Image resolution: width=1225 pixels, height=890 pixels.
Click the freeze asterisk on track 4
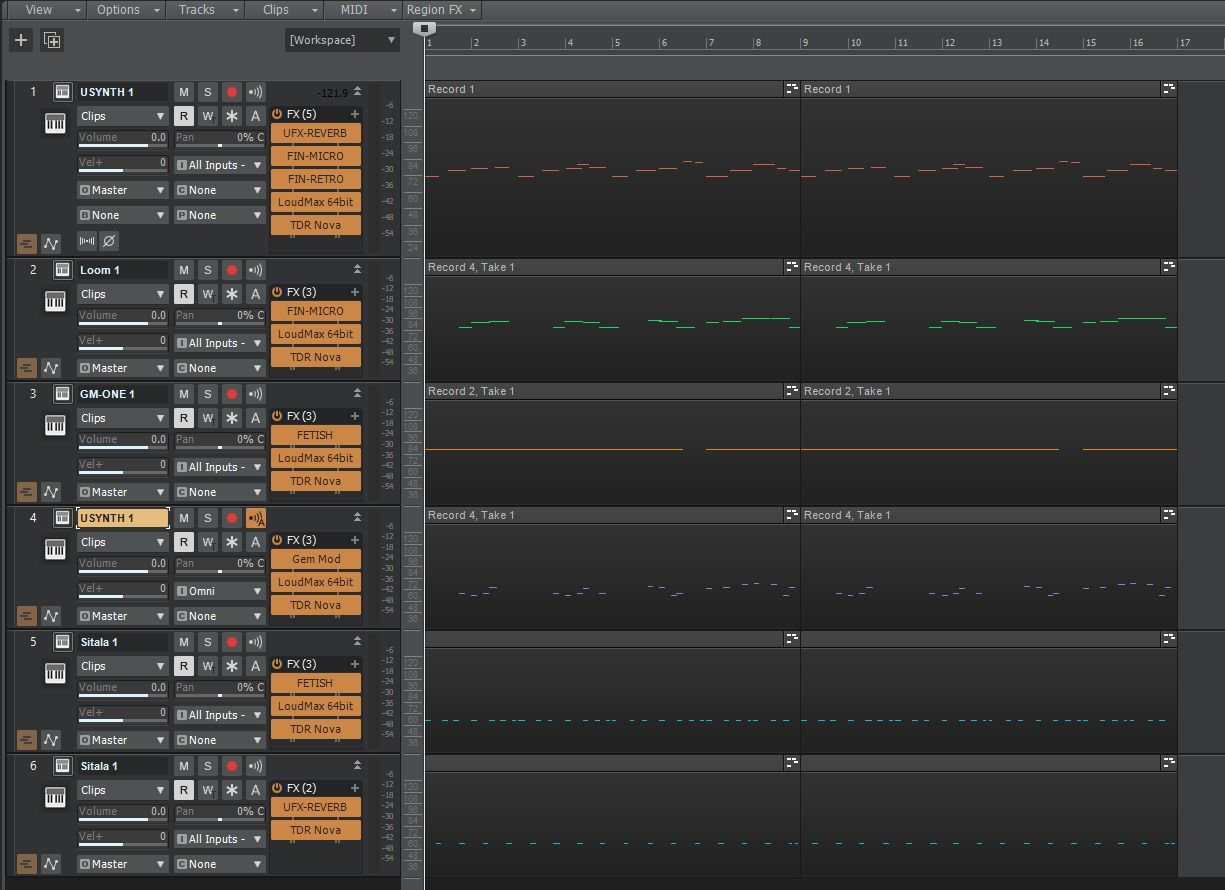point(232,542)
